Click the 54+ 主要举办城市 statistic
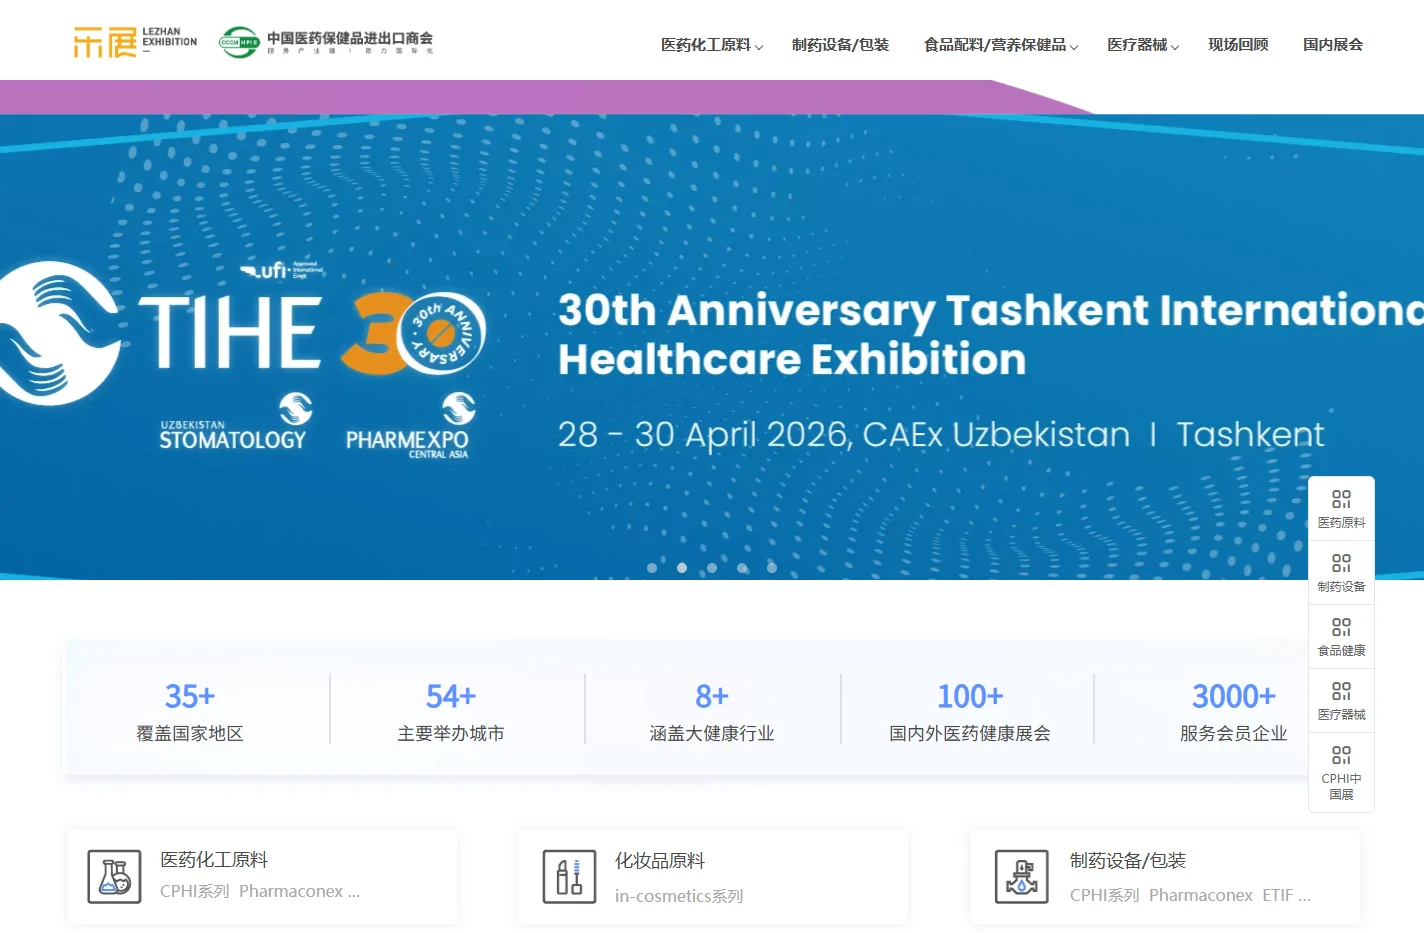 [451, 711]
